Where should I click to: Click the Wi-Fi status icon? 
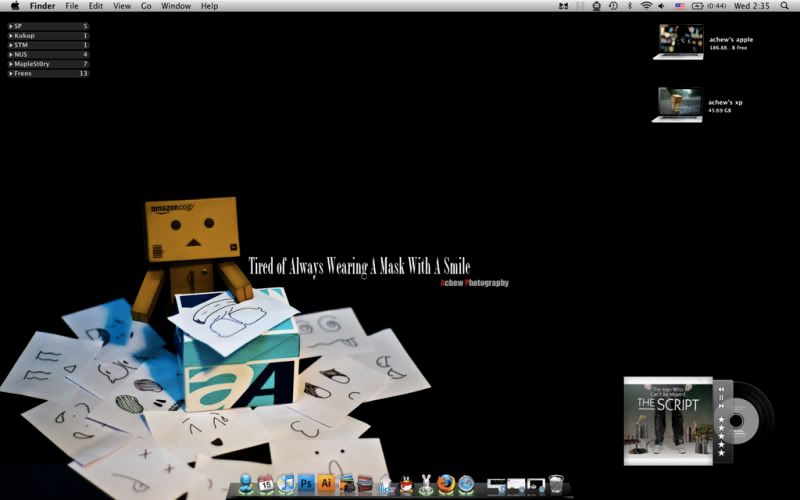point(646,6)
